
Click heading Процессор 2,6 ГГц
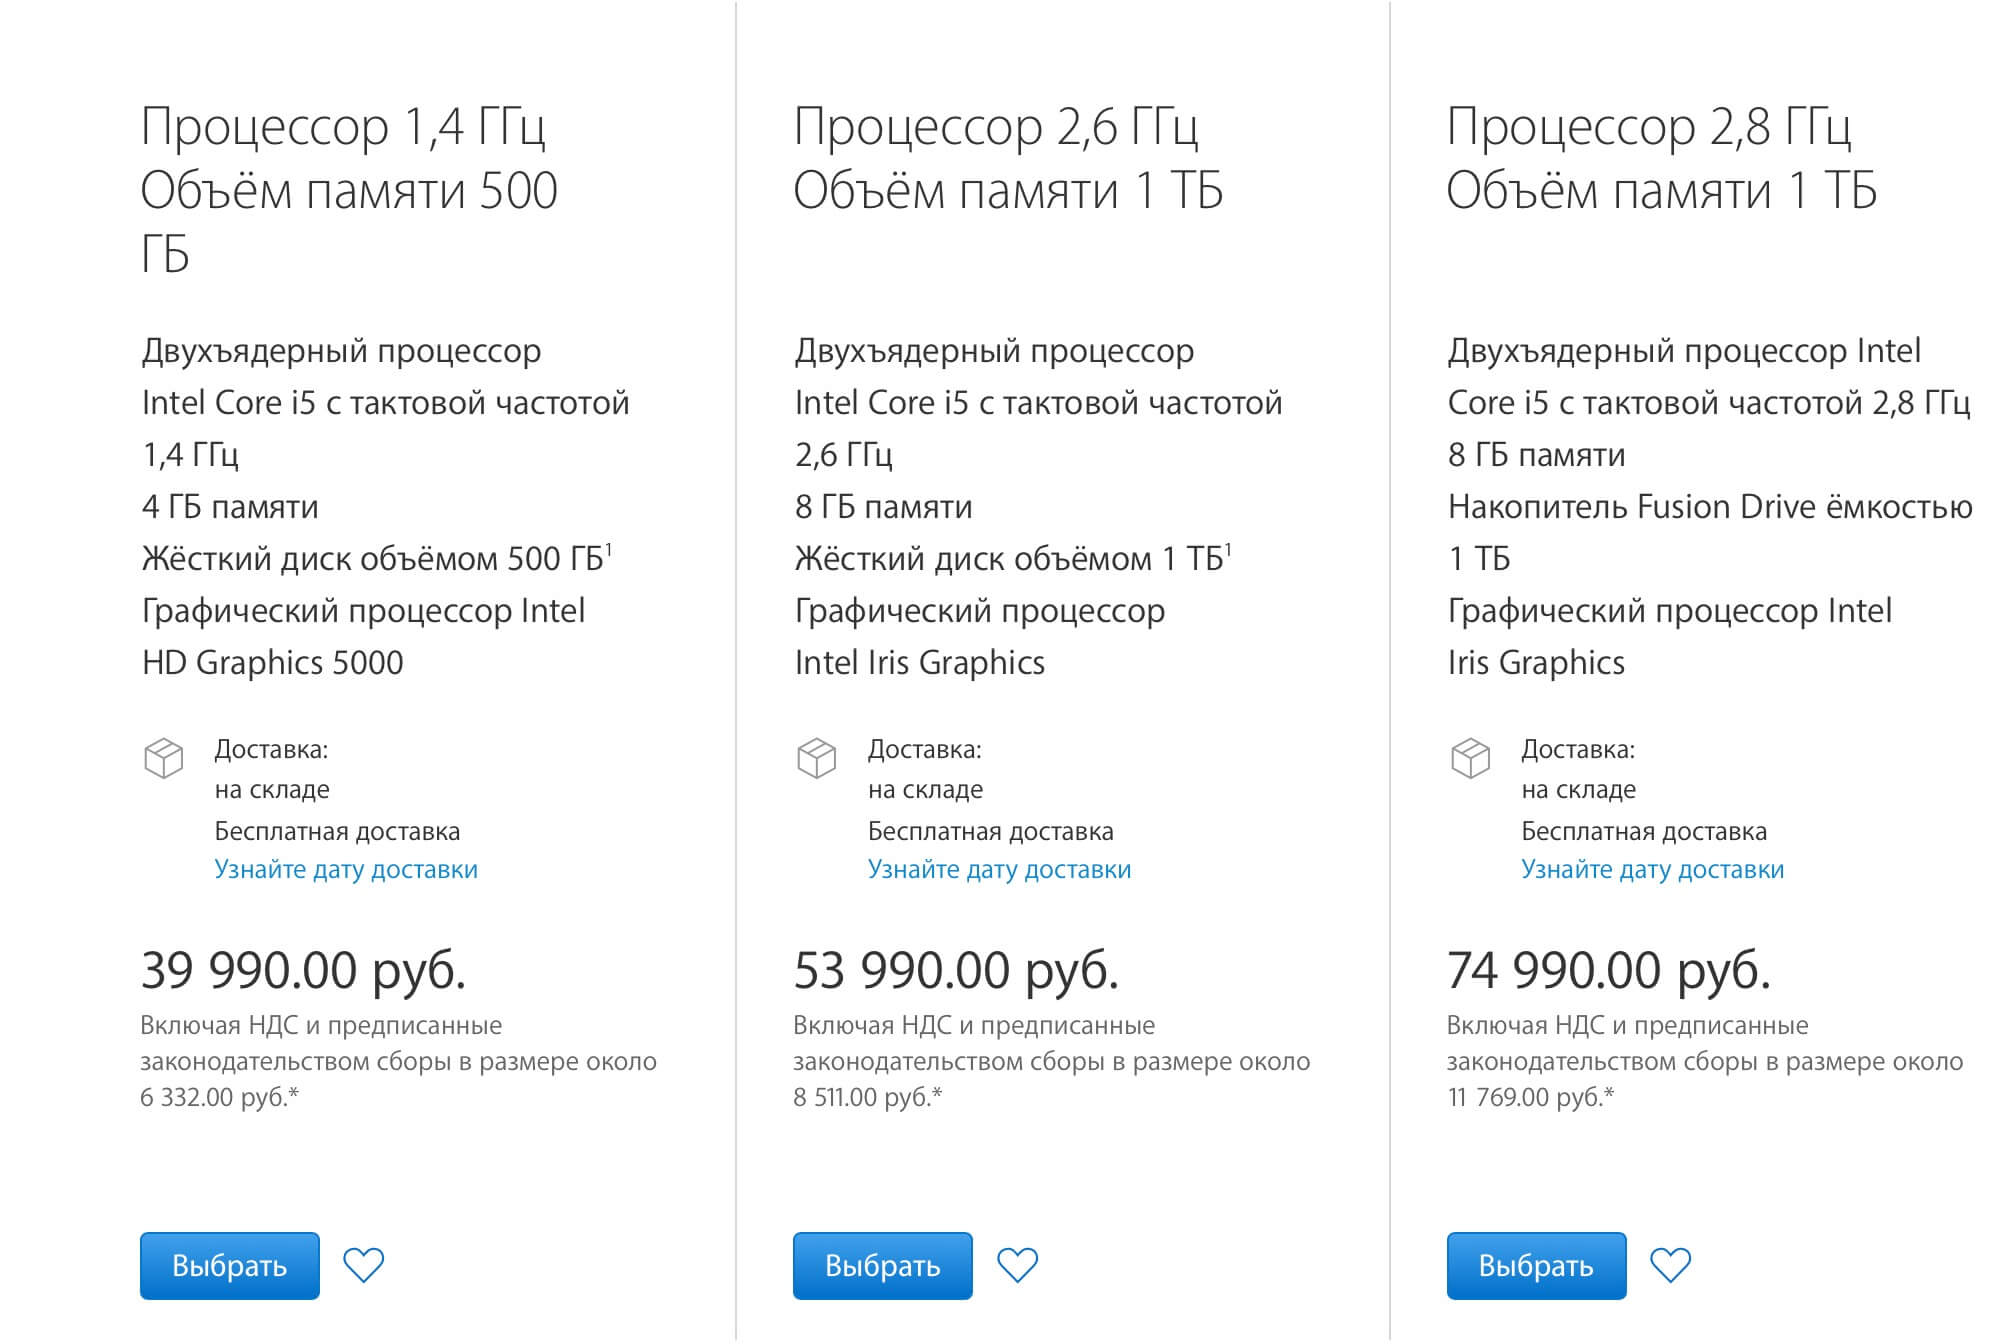click(x=996, y=127)
